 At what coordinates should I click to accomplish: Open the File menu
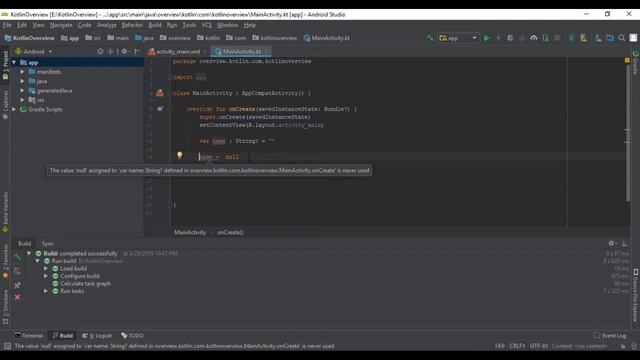pyautogui.click(x=7, y=25)
